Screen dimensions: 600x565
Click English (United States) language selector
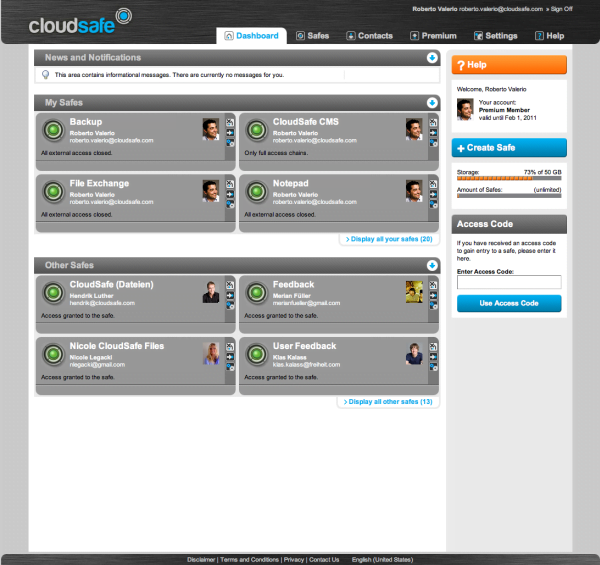382,560
